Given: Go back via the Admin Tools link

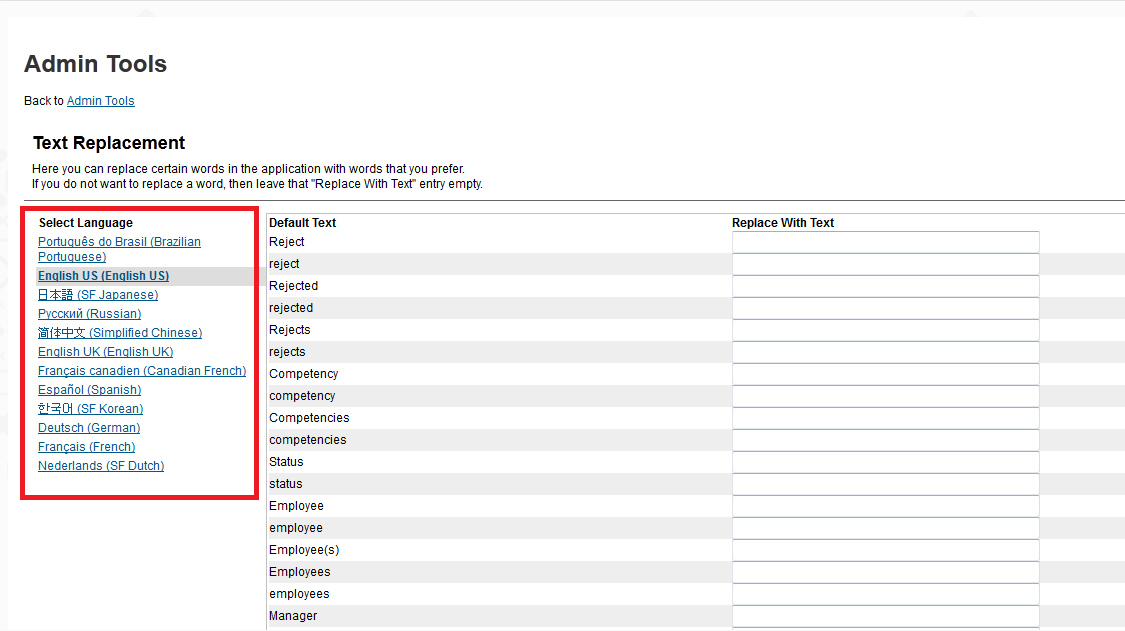Looking at the screenshot, I should tap(100, 101).
